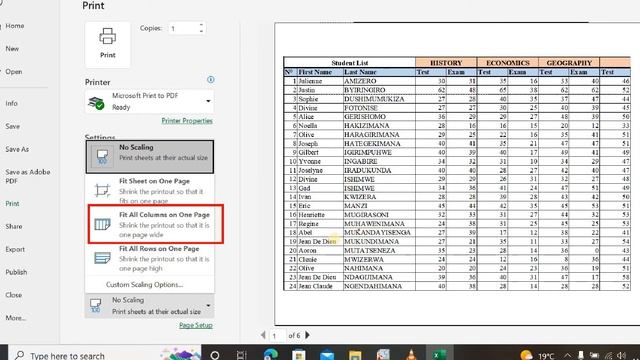640x360 pixels.
Task: Select Print in the backstage sidebar
Action: pyautogui.click(x=12, y=203)
